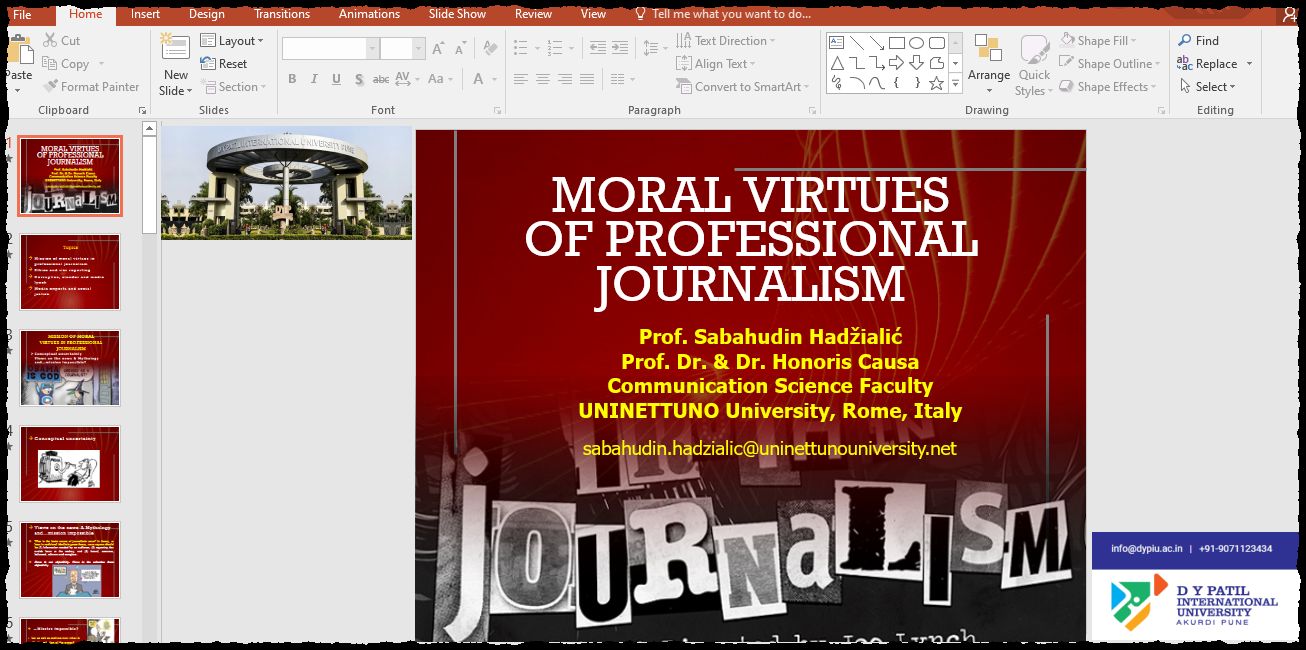Select the Topics slide thumbnail
Screen dimensions: 1306x650
tap(70, 272)
